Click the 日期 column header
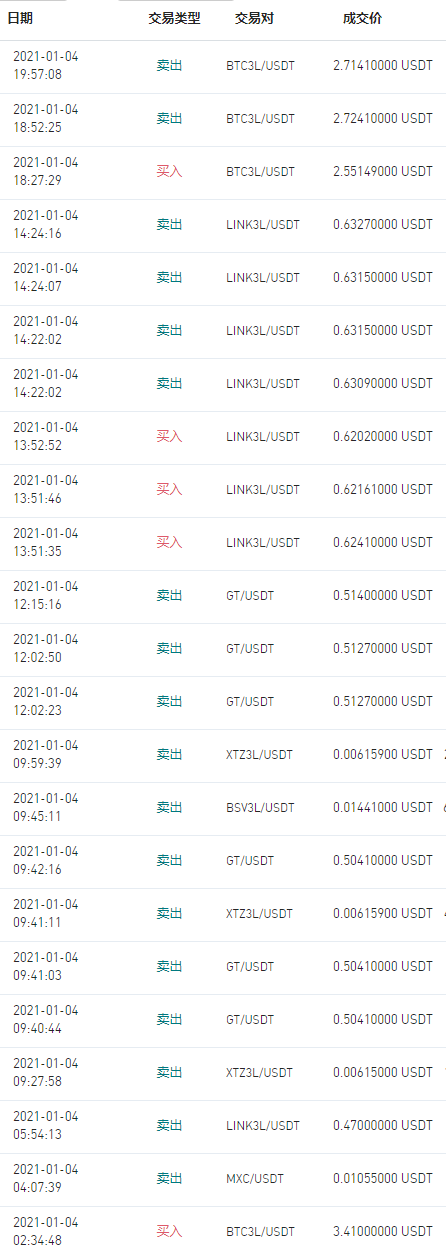Image resolution: width=446 pixels, height=1258 pixels. tap(20, 18)
